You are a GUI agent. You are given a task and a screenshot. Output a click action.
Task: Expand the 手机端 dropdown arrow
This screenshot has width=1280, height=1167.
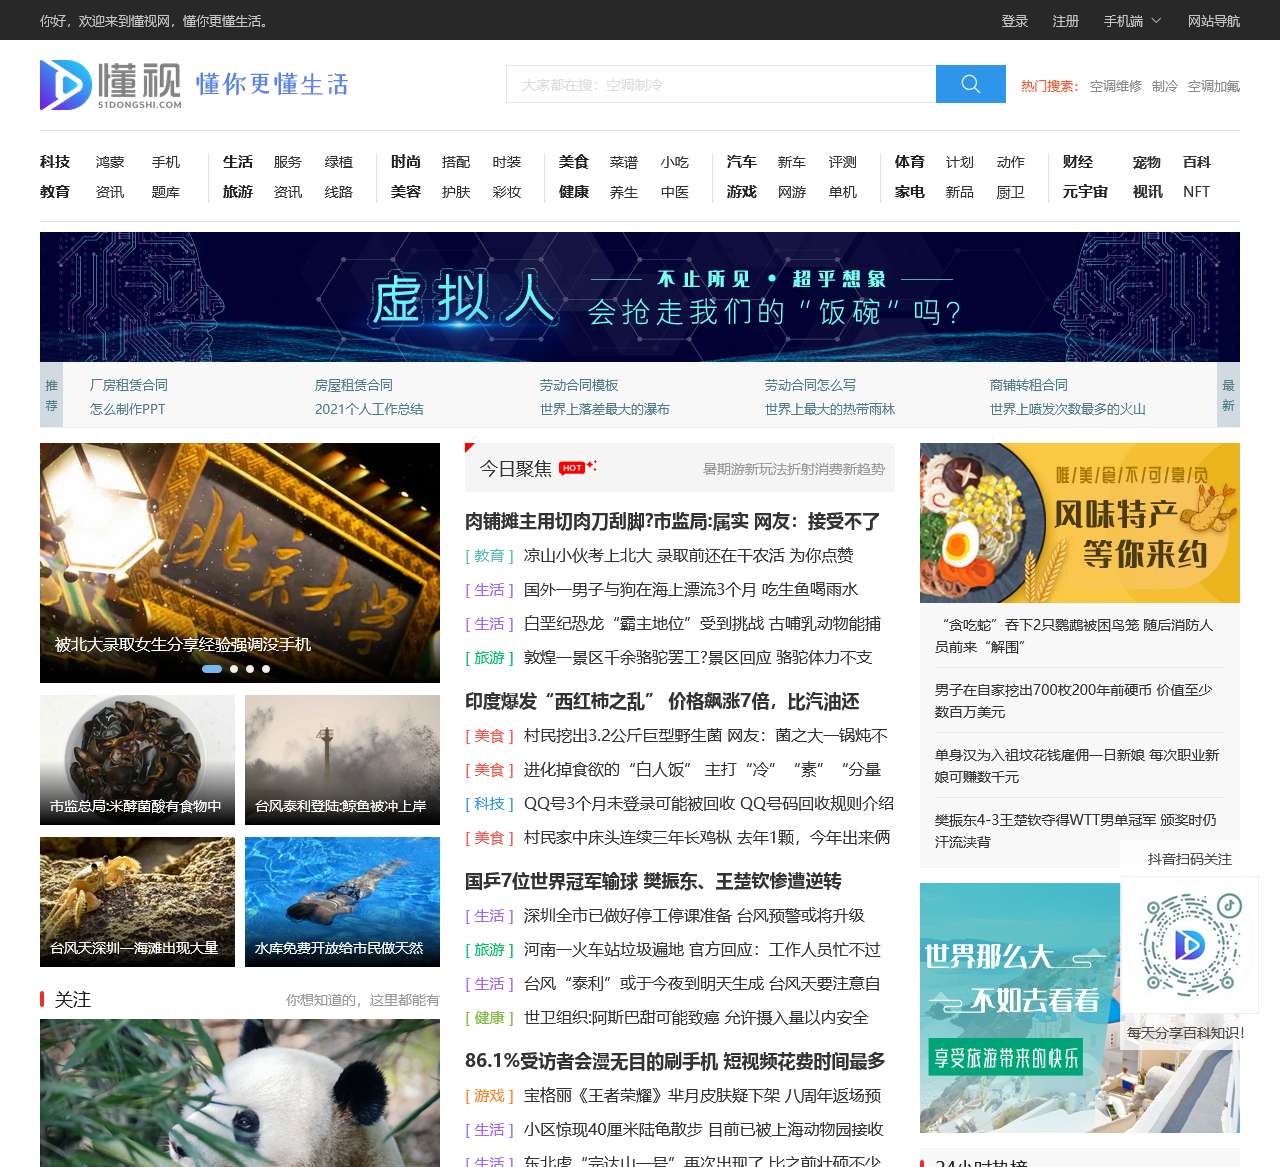(1157, 20)
